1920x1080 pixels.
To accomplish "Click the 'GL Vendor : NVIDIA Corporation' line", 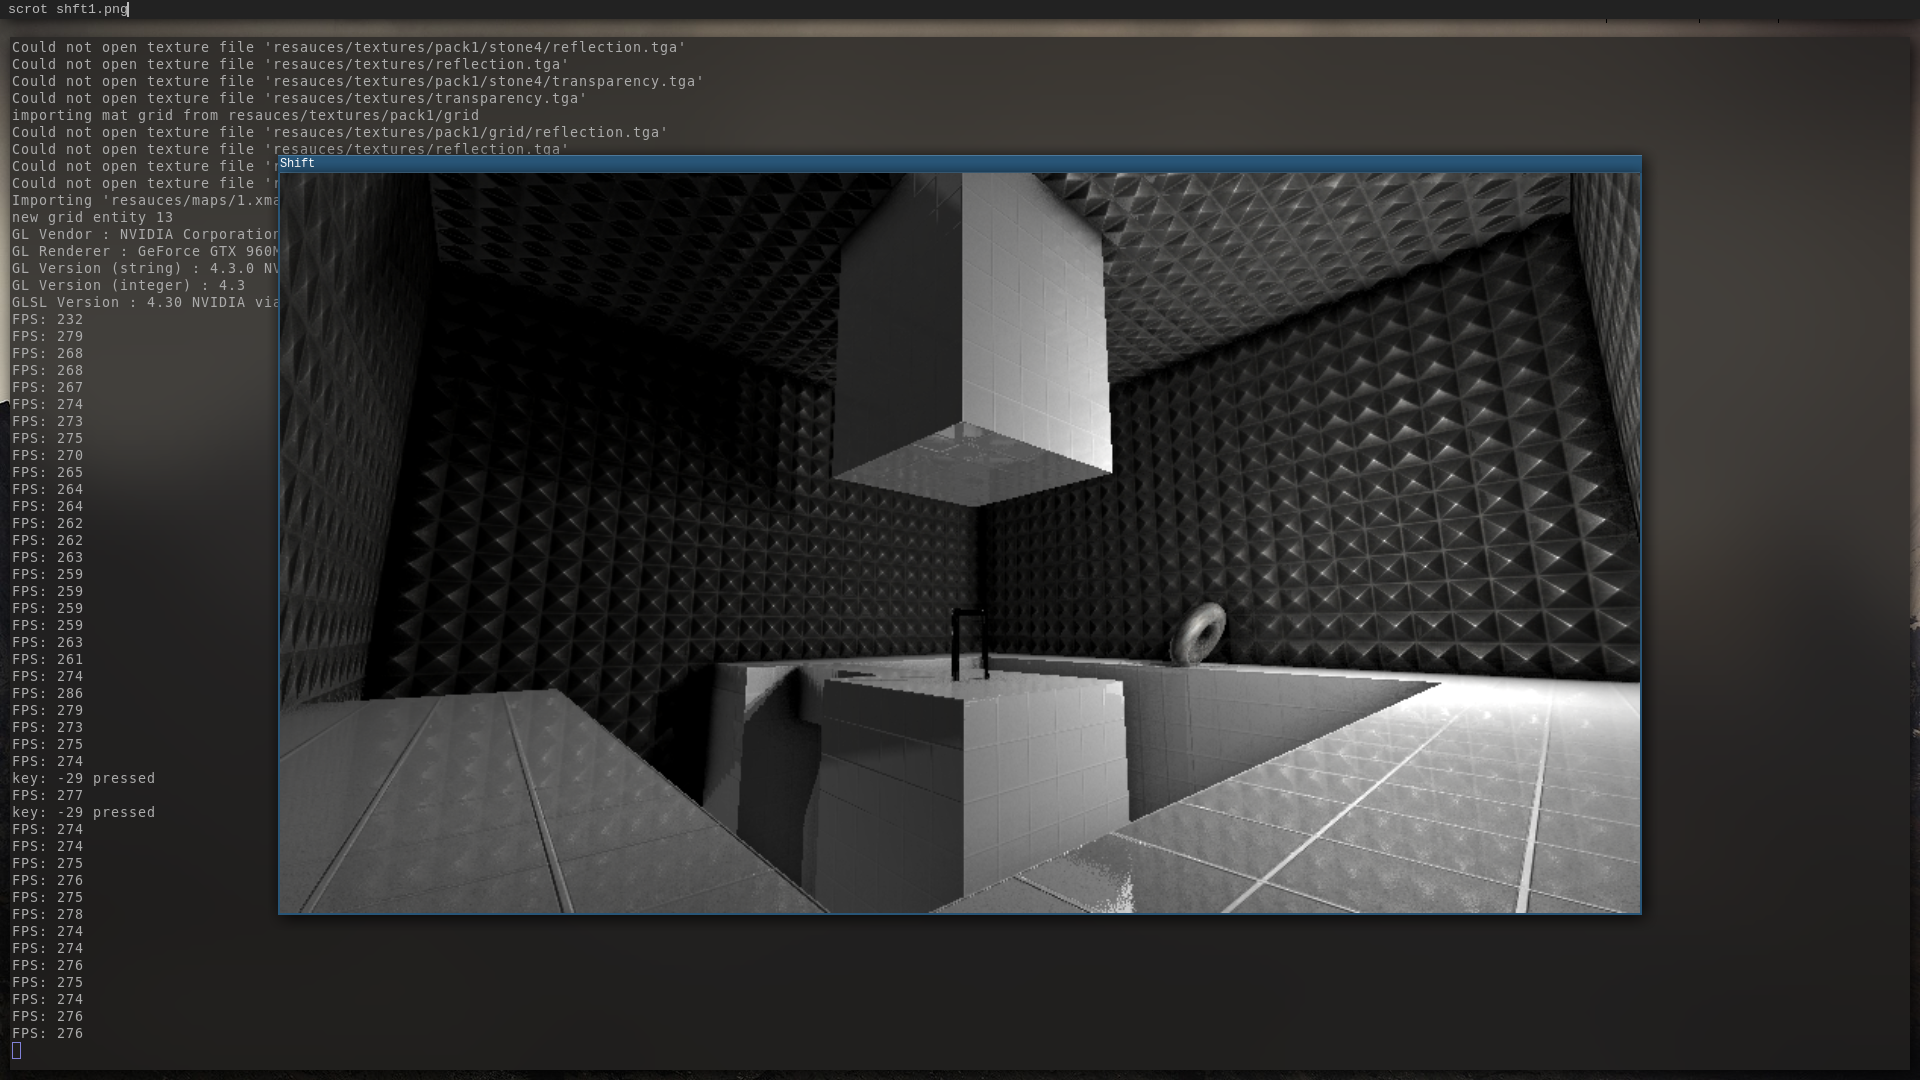I will tap(145, 235).
